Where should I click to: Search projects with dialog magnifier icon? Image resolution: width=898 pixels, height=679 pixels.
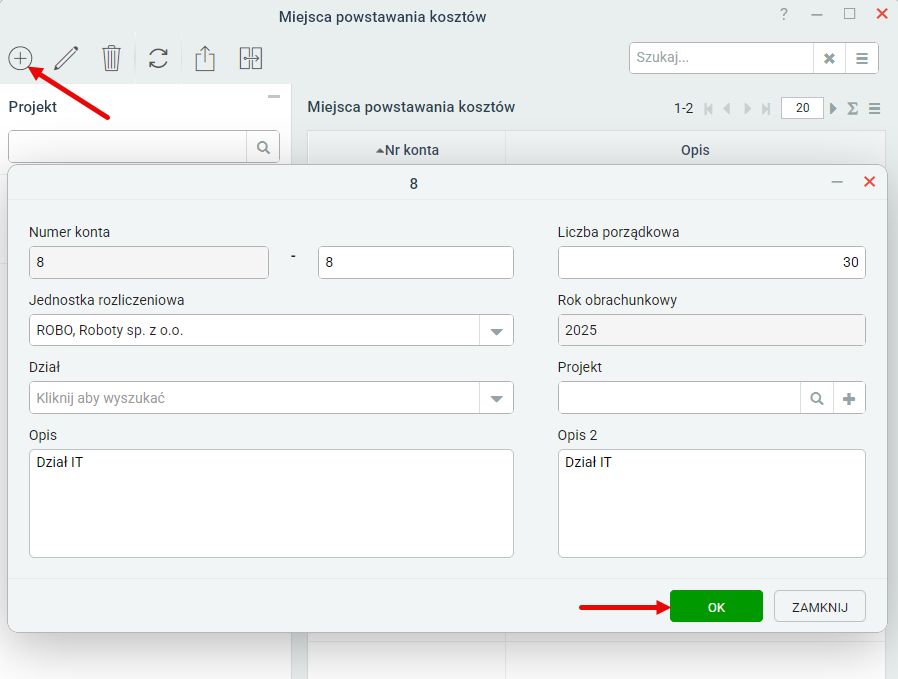coord(817,398)
